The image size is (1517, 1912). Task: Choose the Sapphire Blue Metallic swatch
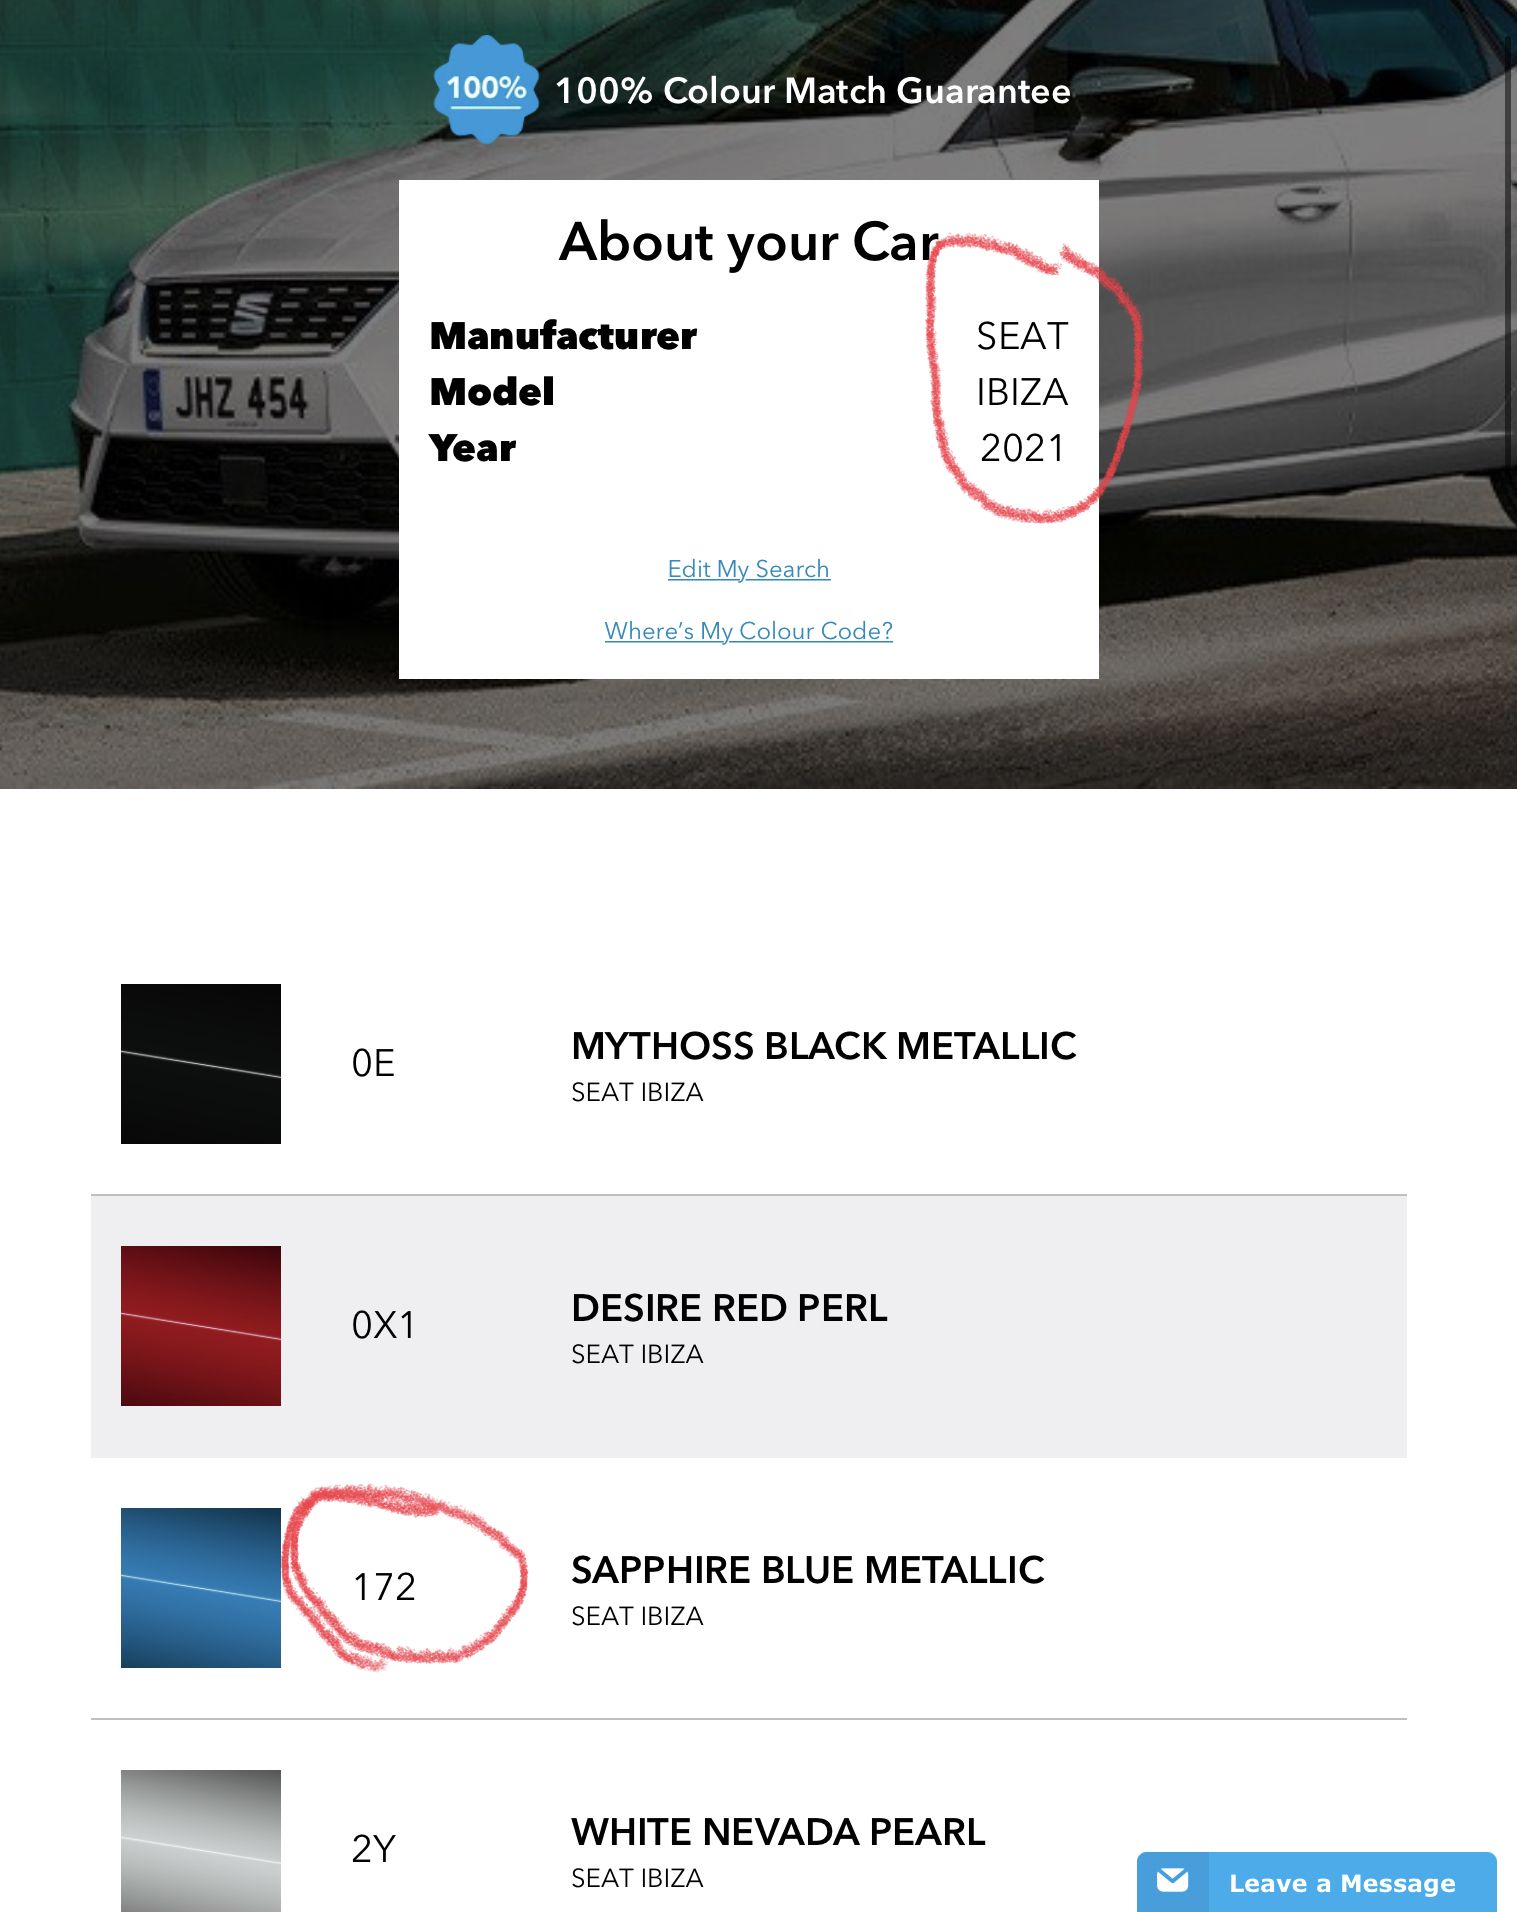click(201, 1588)
